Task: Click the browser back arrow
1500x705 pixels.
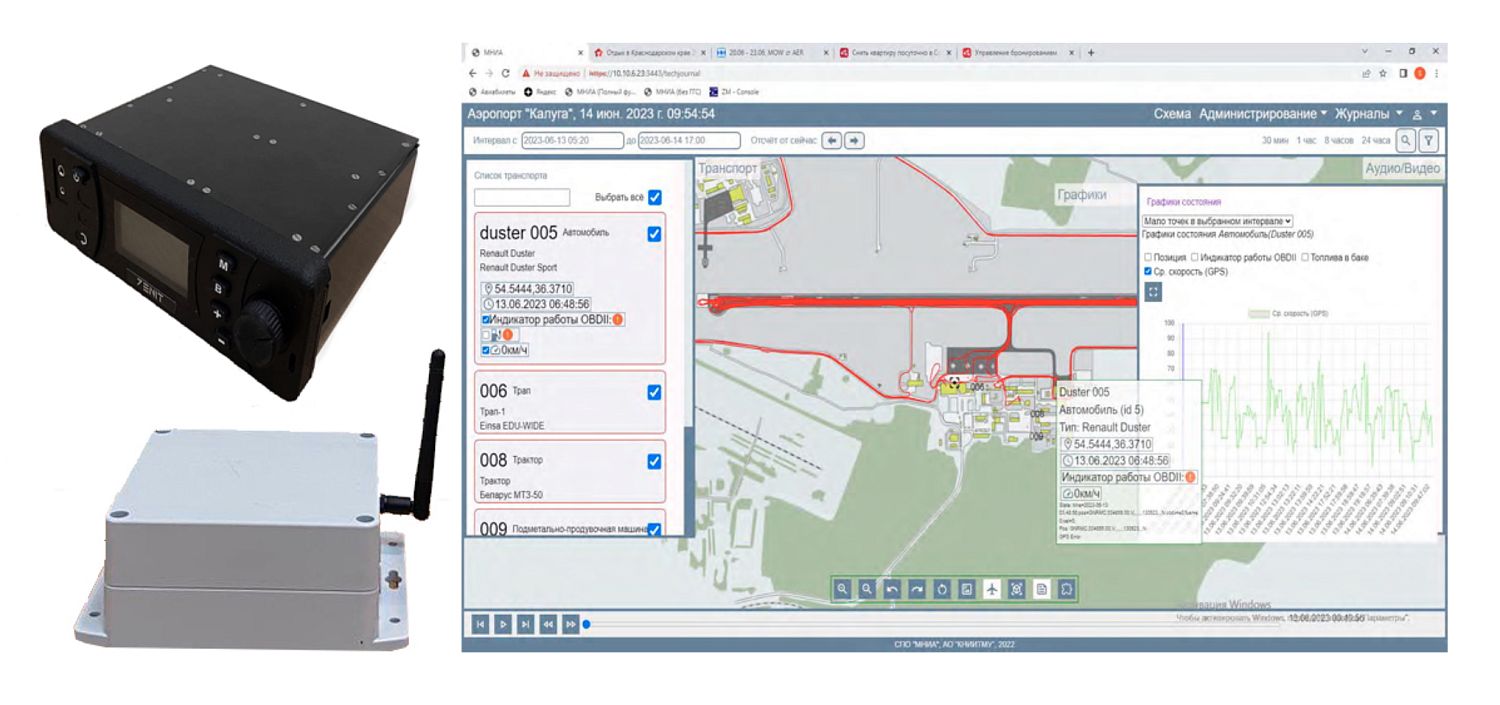Action: (x=474, y=73)
